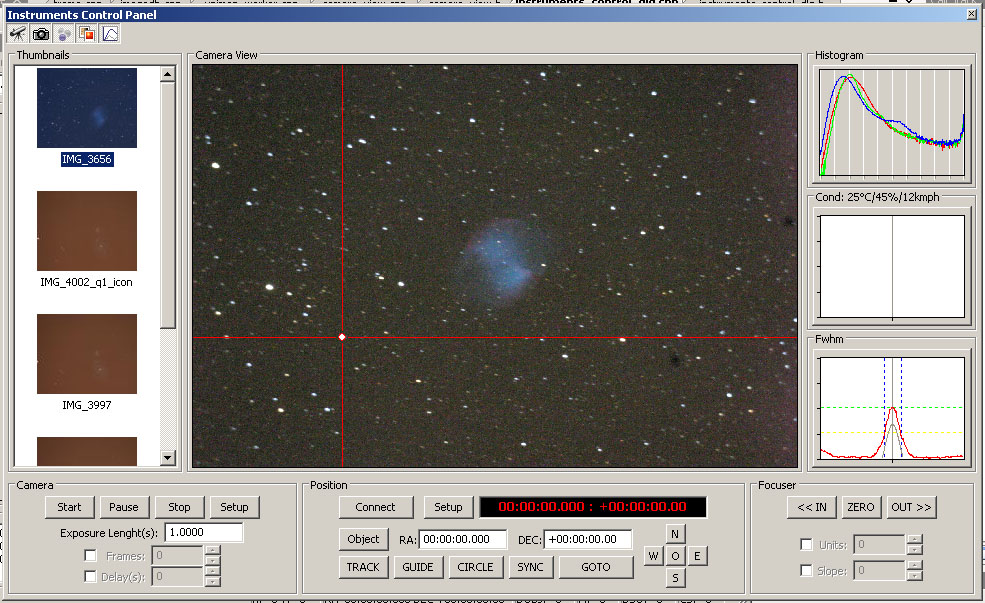Select the histogram curve toolbar icon
The image size is (985, 603).
click(108, 34)
